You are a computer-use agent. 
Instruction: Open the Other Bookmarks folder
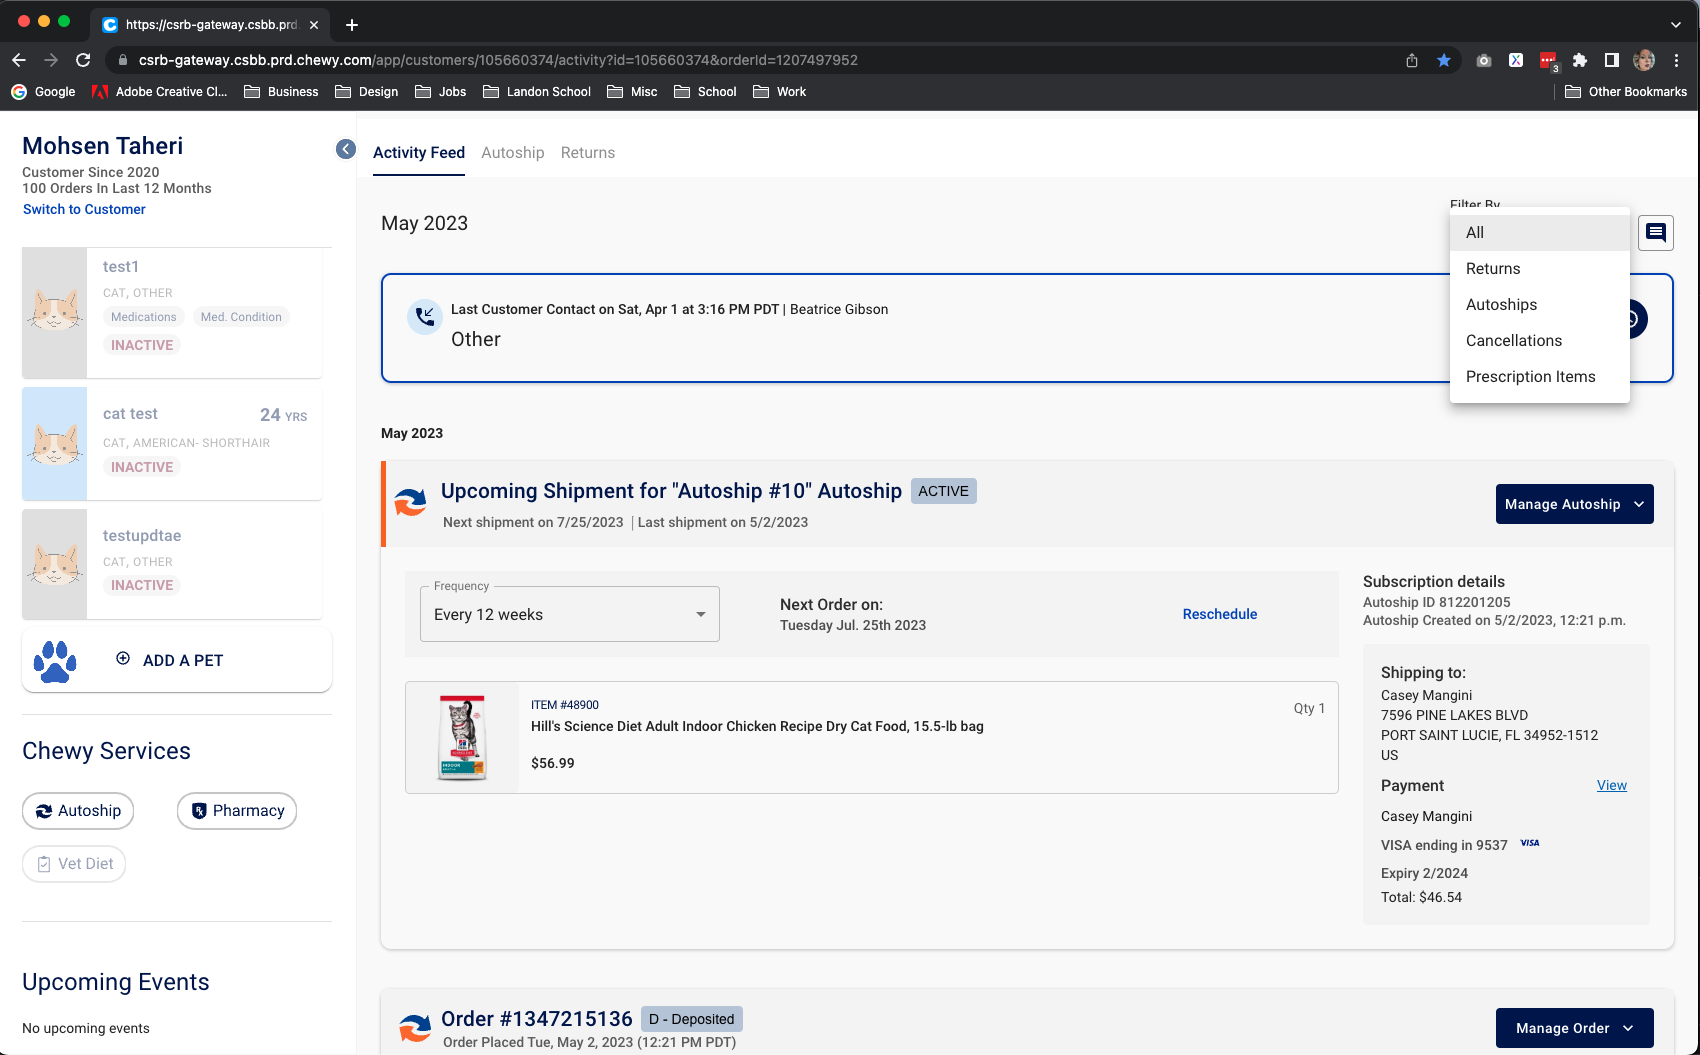(x=1626, y=91)
